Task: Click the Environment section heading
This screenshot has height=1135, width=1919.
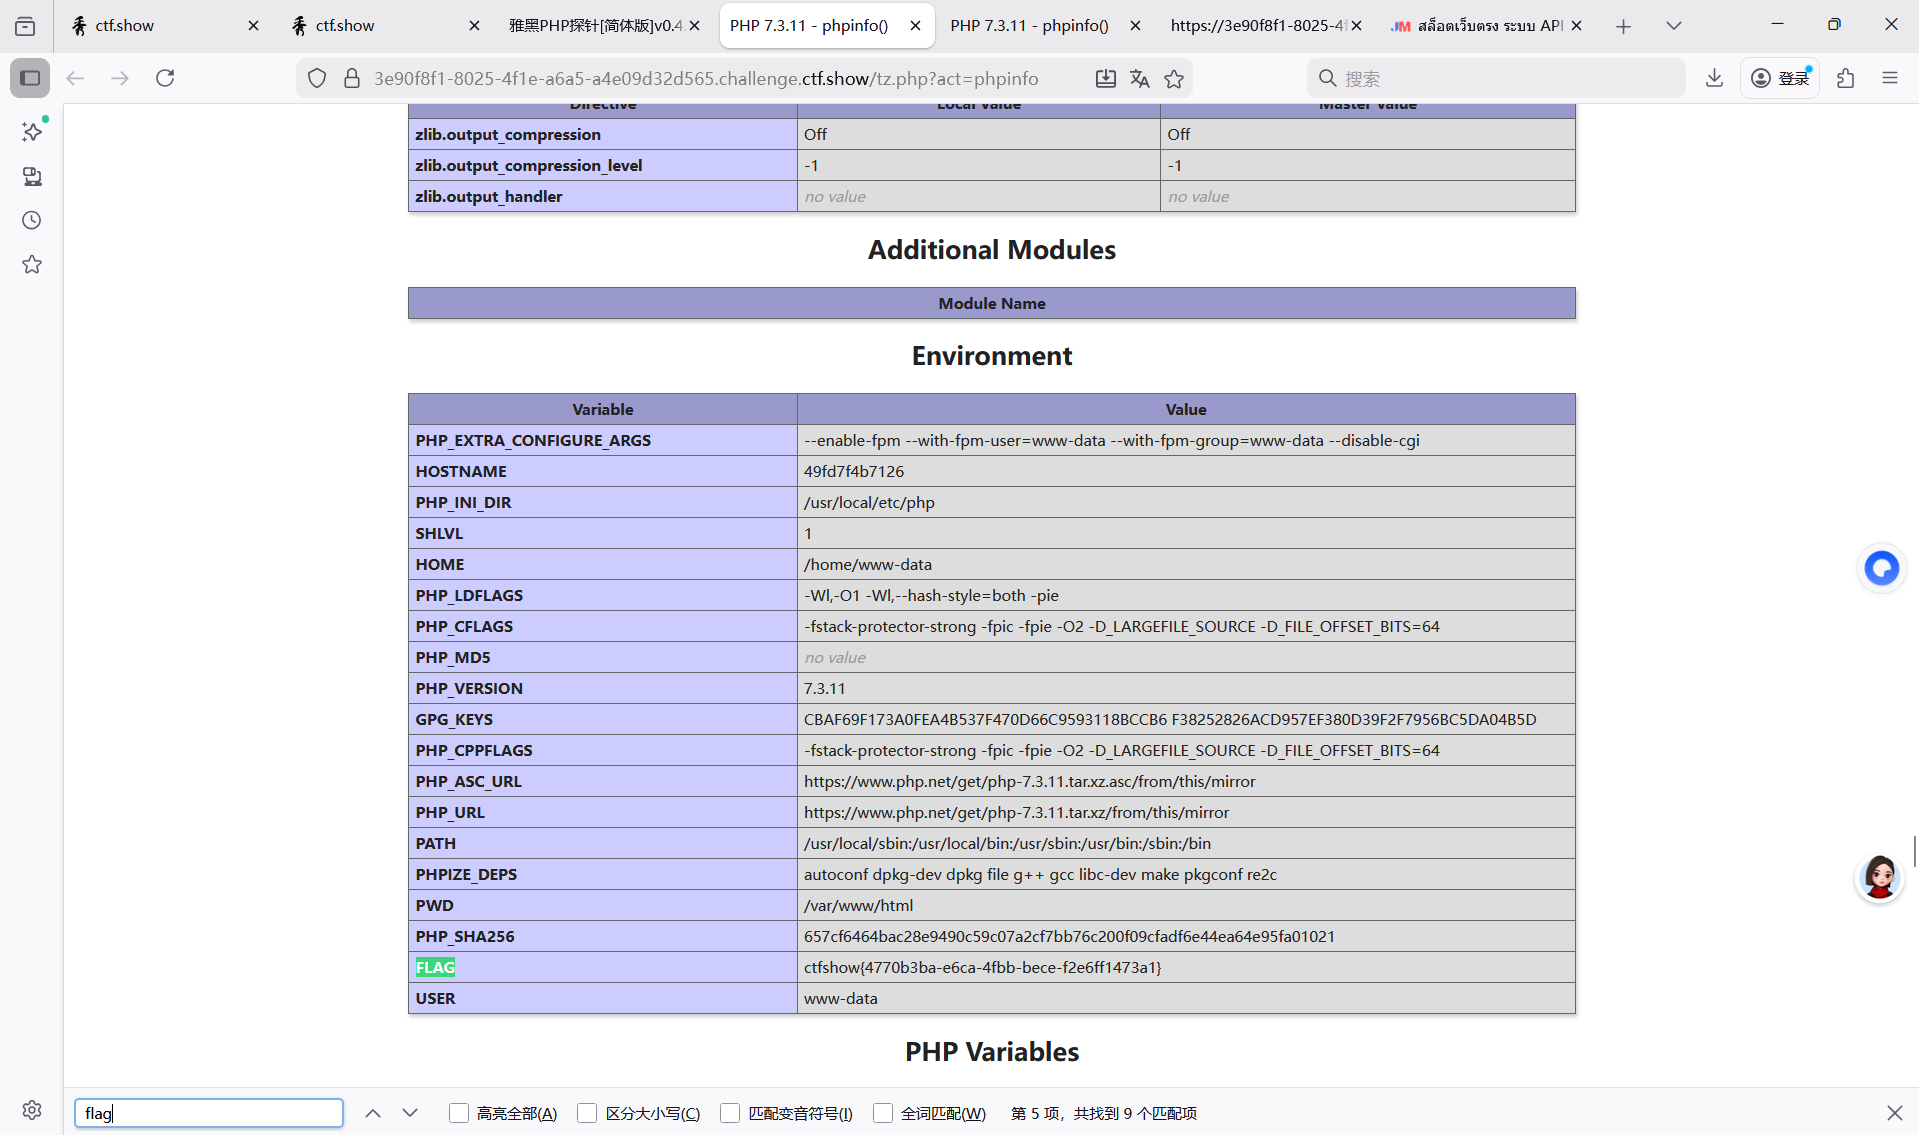Action: coord(991,356)
